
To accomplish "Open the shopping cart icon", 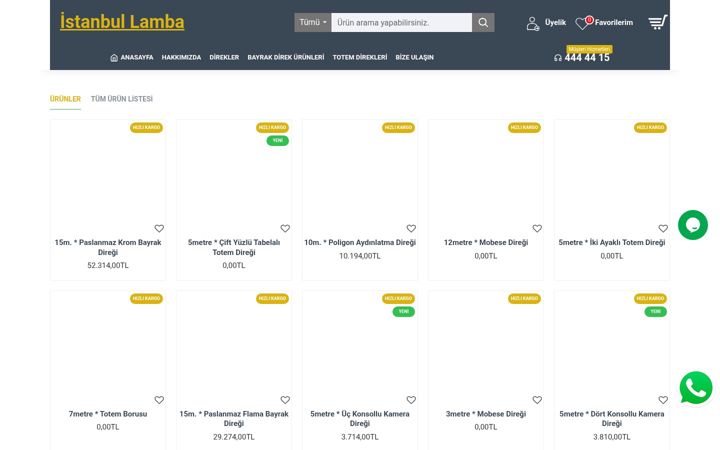I will coord(658,22).
